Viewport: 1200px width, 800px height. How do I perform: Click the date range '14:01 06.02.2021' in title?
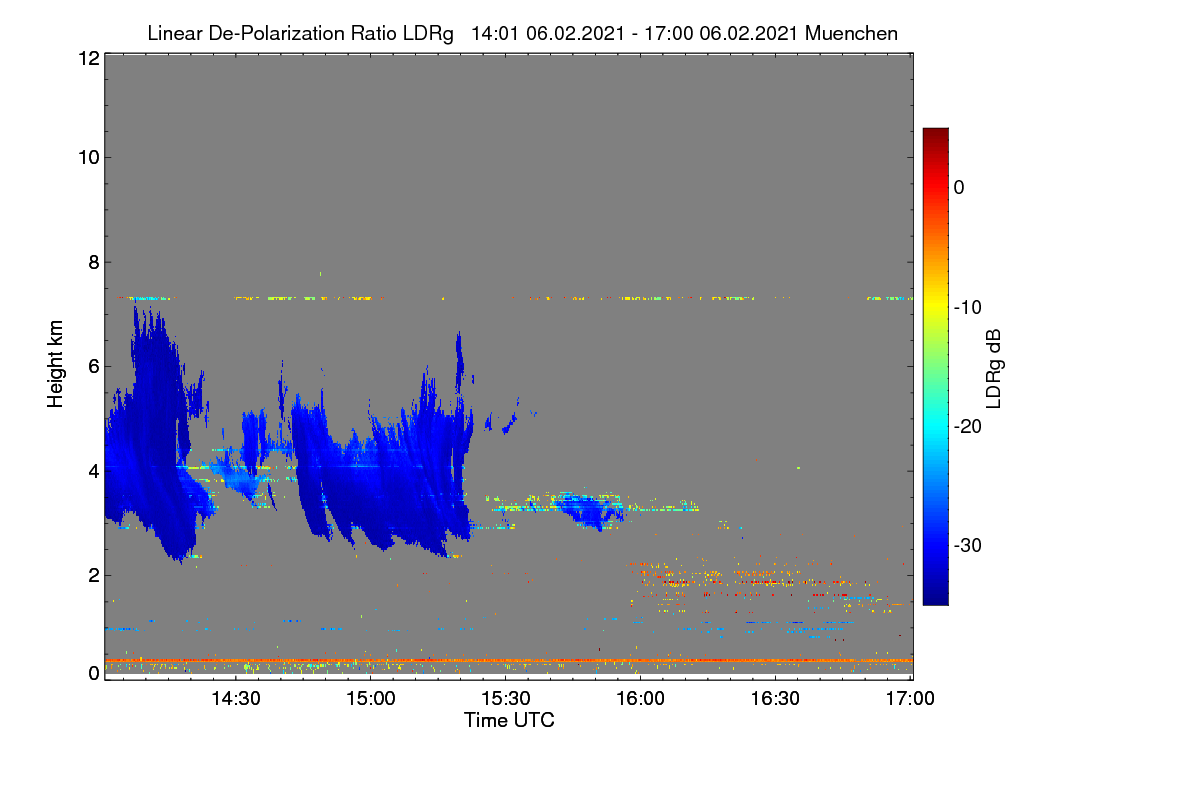point(547,33)
